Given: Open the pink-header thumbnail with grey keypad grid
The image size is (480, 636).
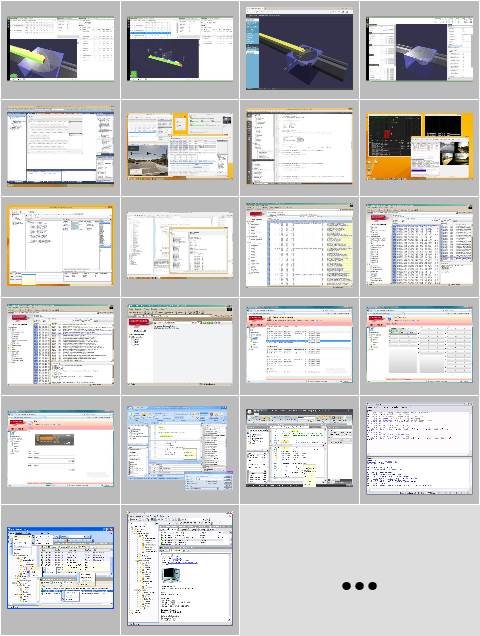Looking at the screenshot, I should (x=420, y=345).
